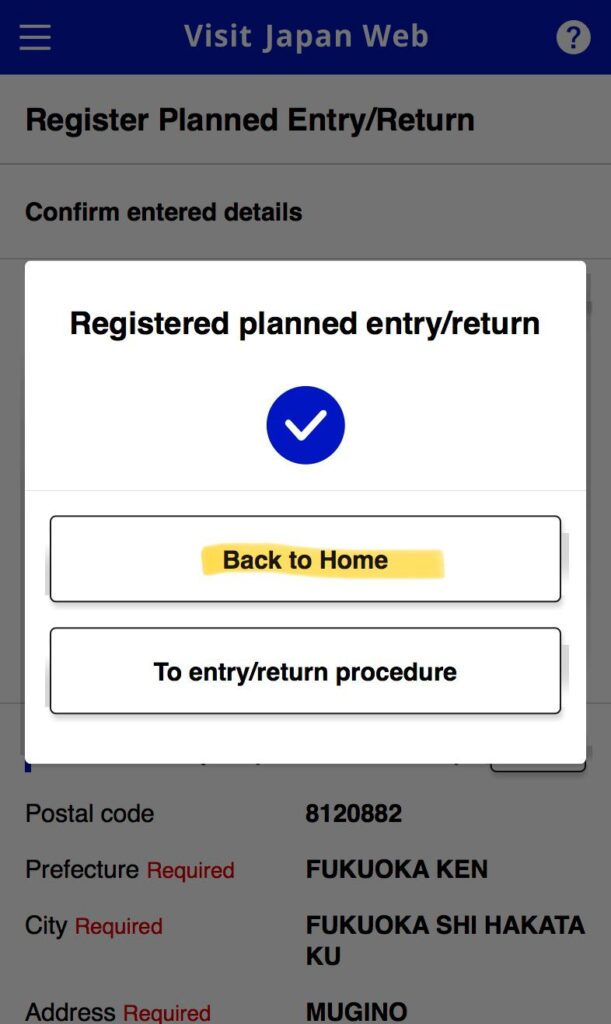Click the Required tag beside Address
The width and height of the screenshot is (611, 1024).
coord(166,1013)
